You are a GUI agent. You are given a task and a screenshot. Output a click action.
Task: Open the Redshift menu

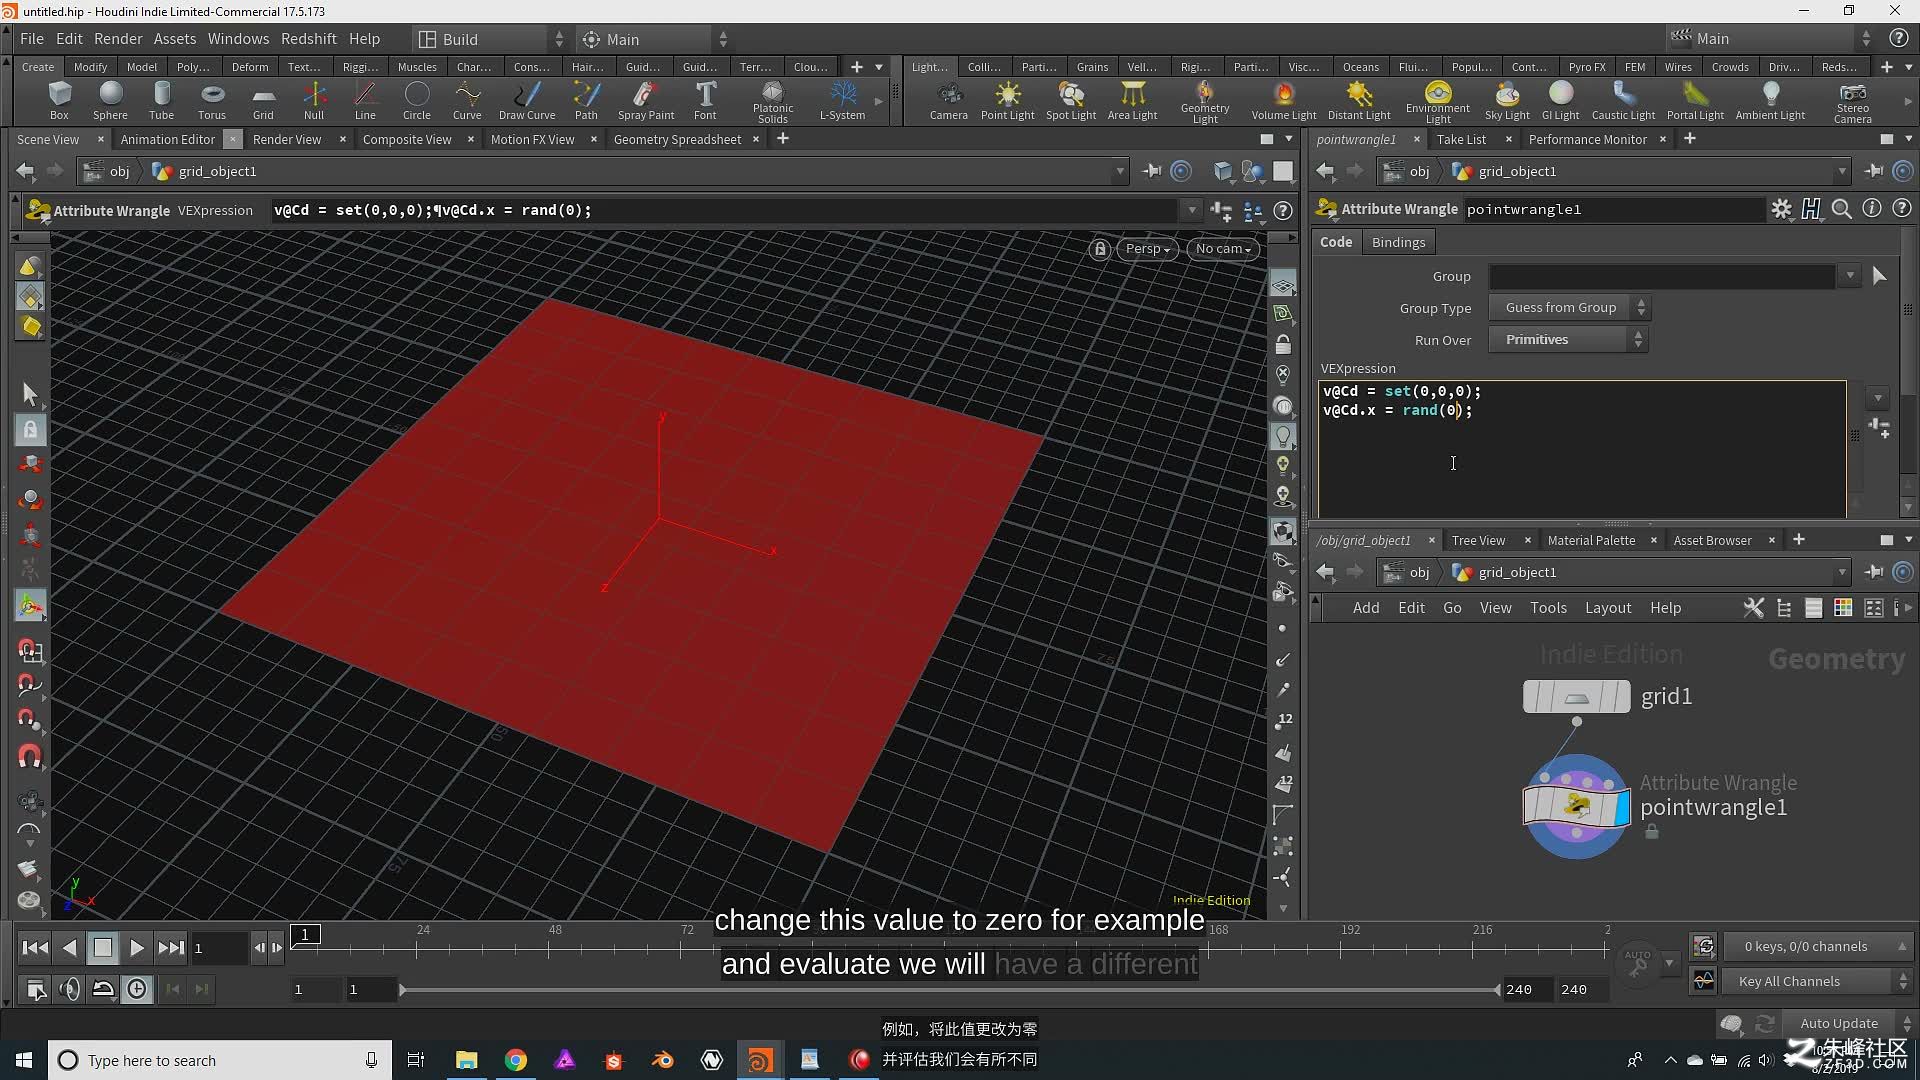tap(308, 39)
